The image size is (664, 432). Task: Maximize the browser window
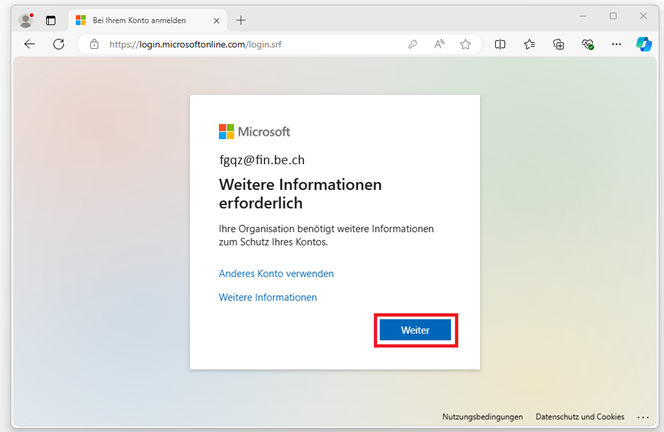613,16
